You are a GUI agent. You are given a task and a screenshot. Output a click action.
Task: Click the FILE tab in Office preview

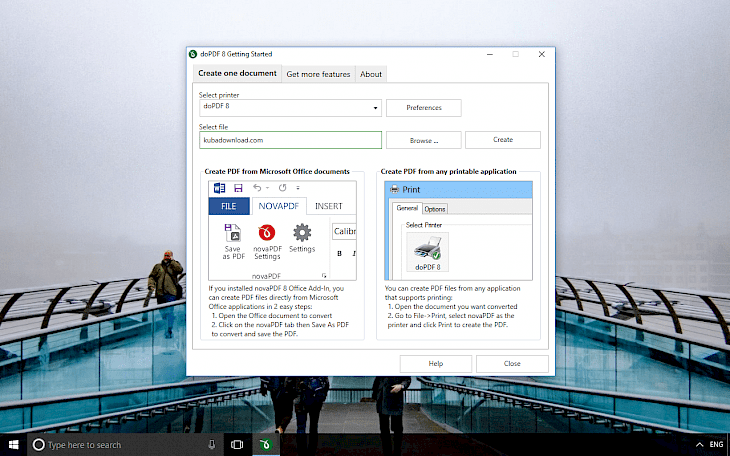pos(229,206)
